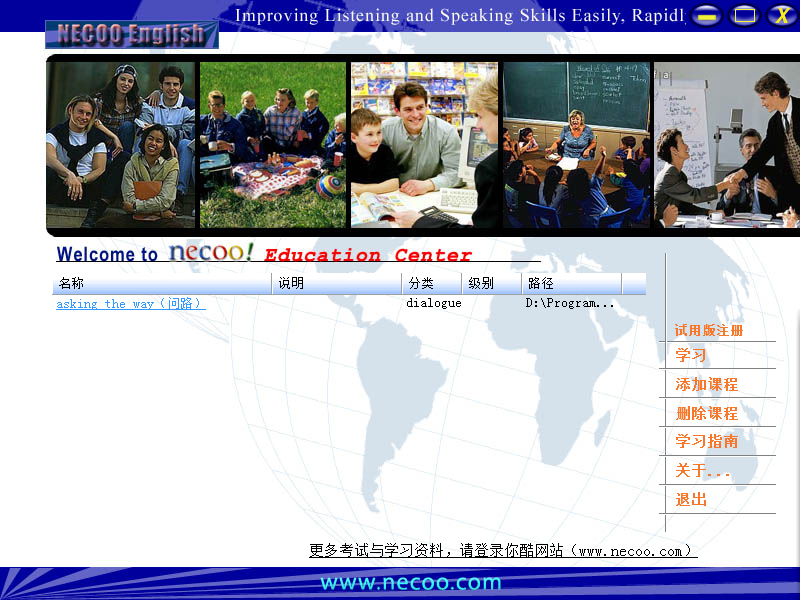Click the NECOO English logo

point(132,35)
